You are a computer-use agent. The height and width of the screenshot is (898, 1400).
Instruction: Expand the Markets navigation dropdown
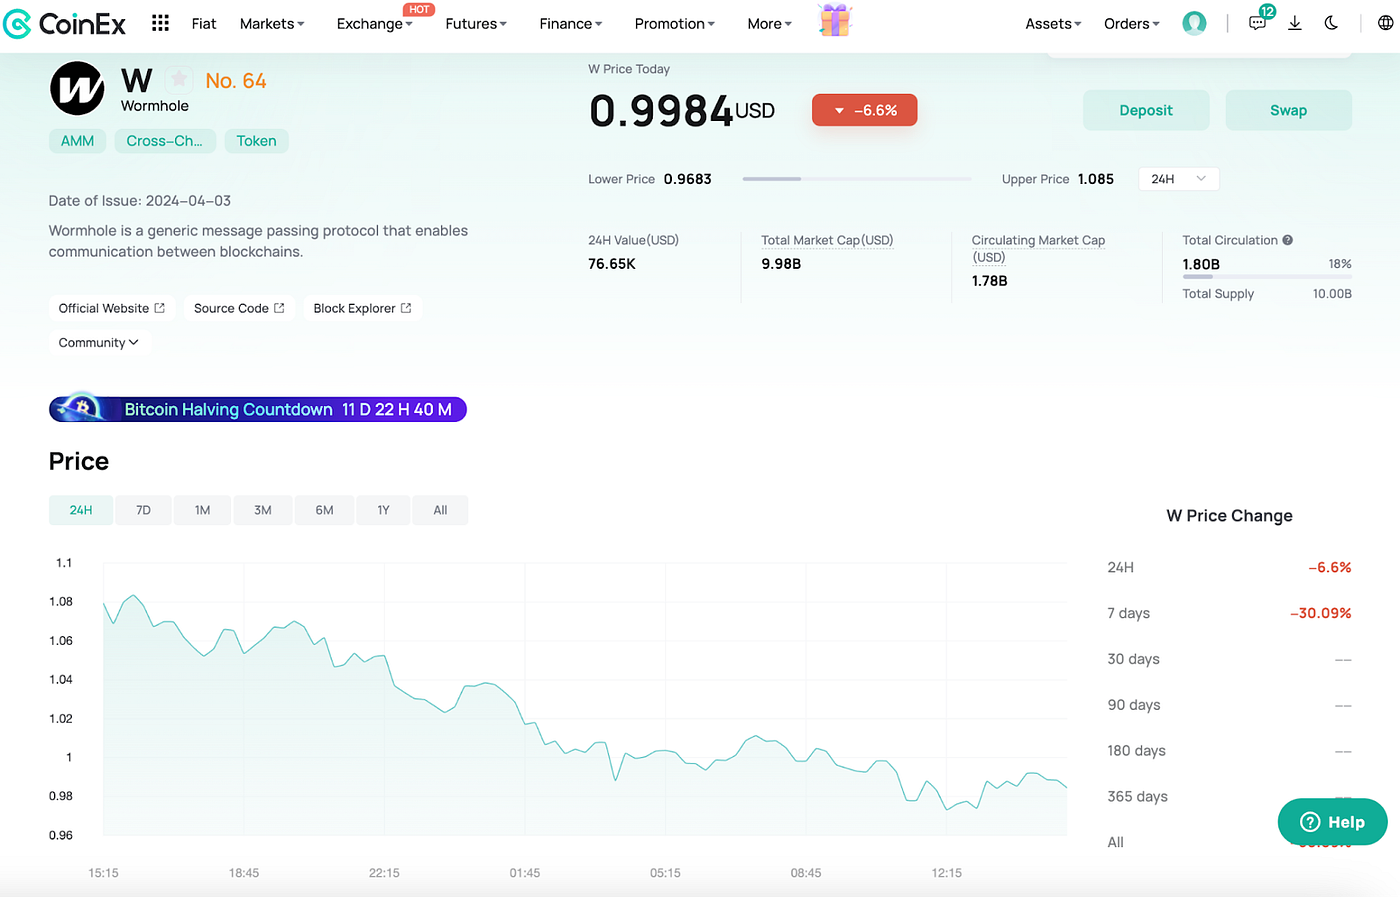(271, 23)
